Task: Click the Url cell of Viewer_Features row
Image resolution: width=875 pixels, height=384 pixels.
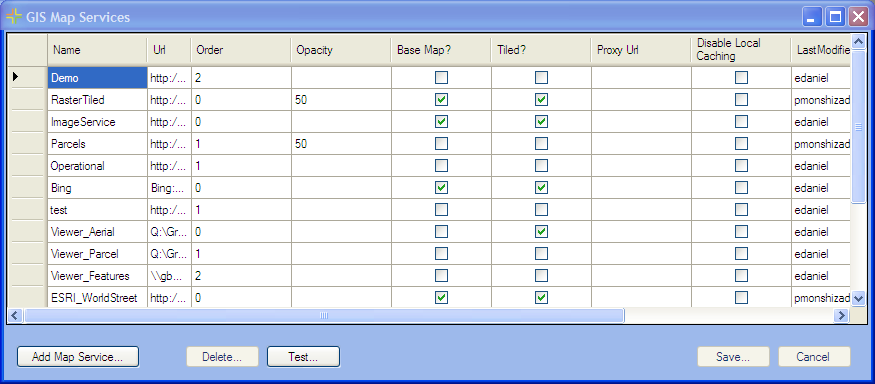Action: (169, 276)
